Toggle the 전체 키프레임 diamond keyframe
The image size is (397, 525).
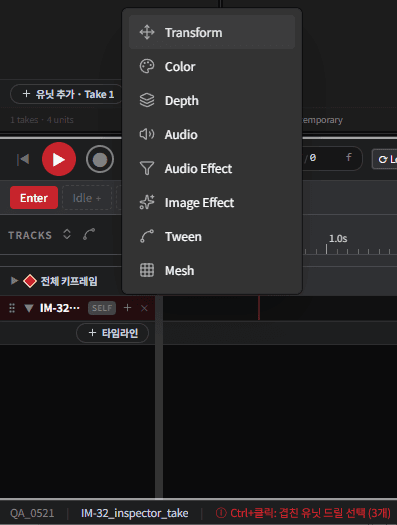30,281
